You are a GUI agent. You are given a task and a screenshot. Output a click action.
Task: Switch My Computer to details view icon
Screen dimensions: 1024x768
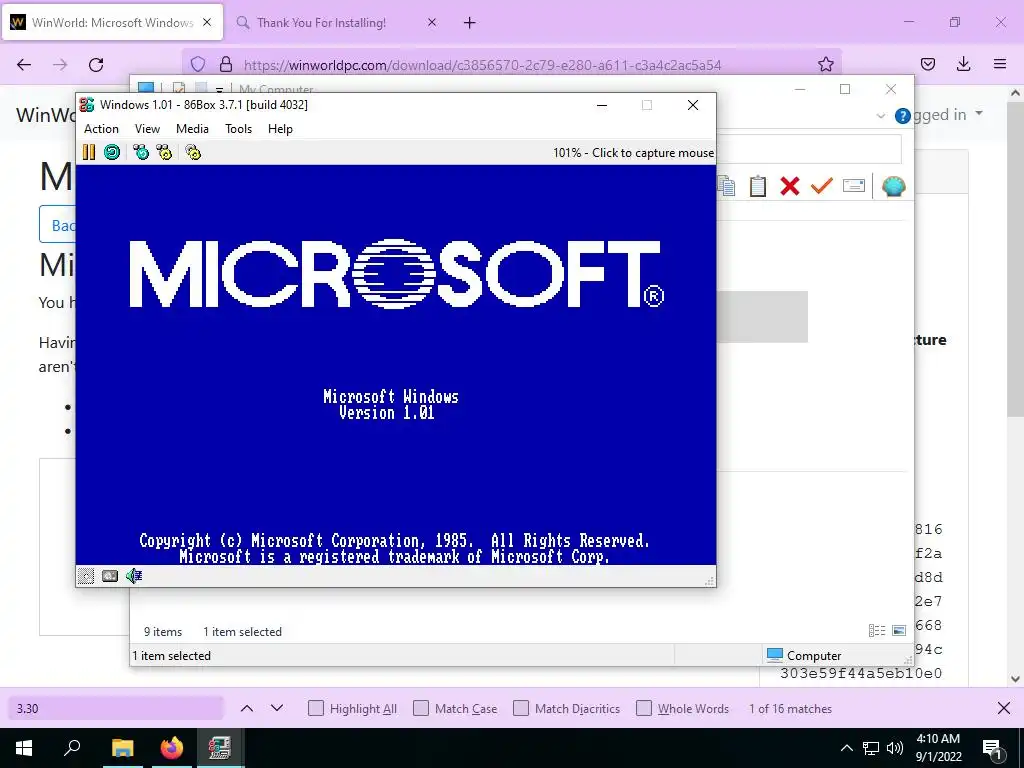coord(877,630)
